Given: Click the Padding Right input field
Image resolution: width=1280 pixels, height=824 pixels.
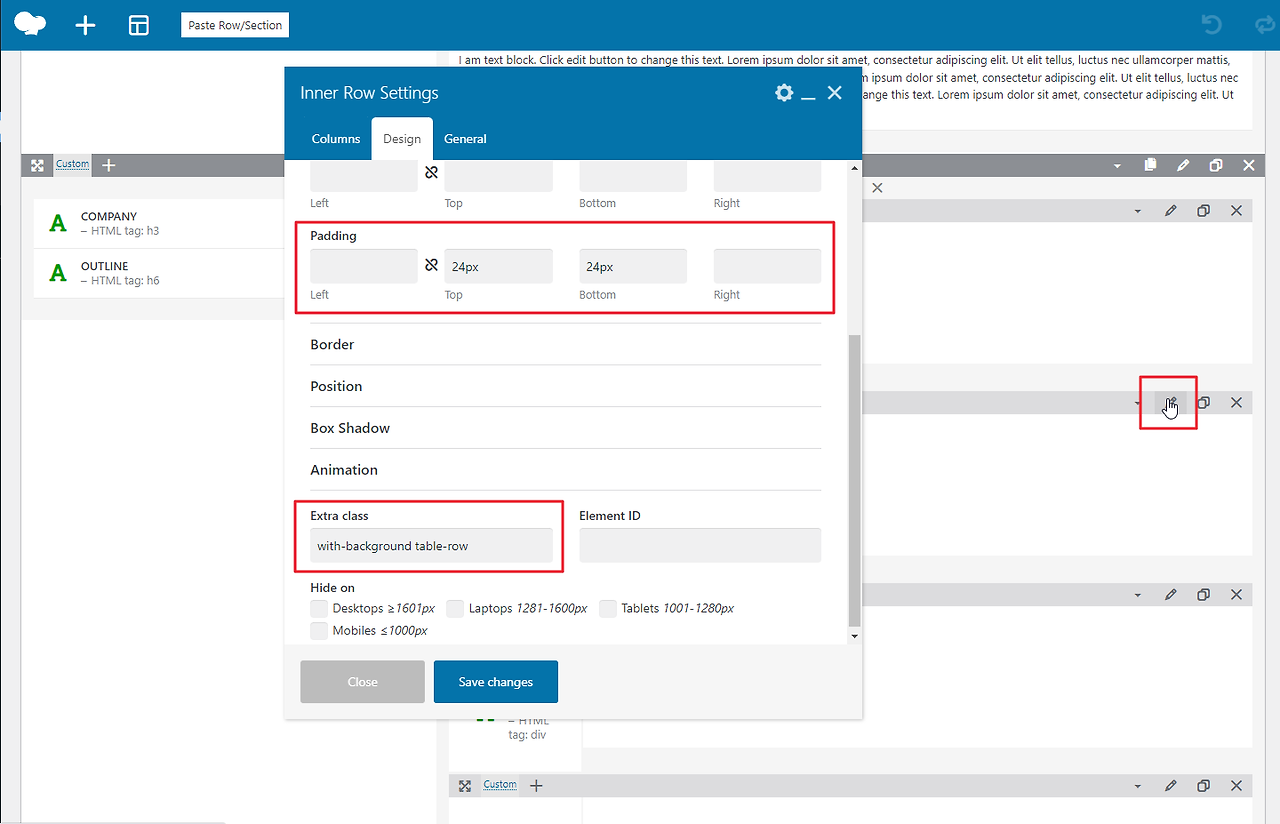Looking at the screenshot, I should point(767,266).
